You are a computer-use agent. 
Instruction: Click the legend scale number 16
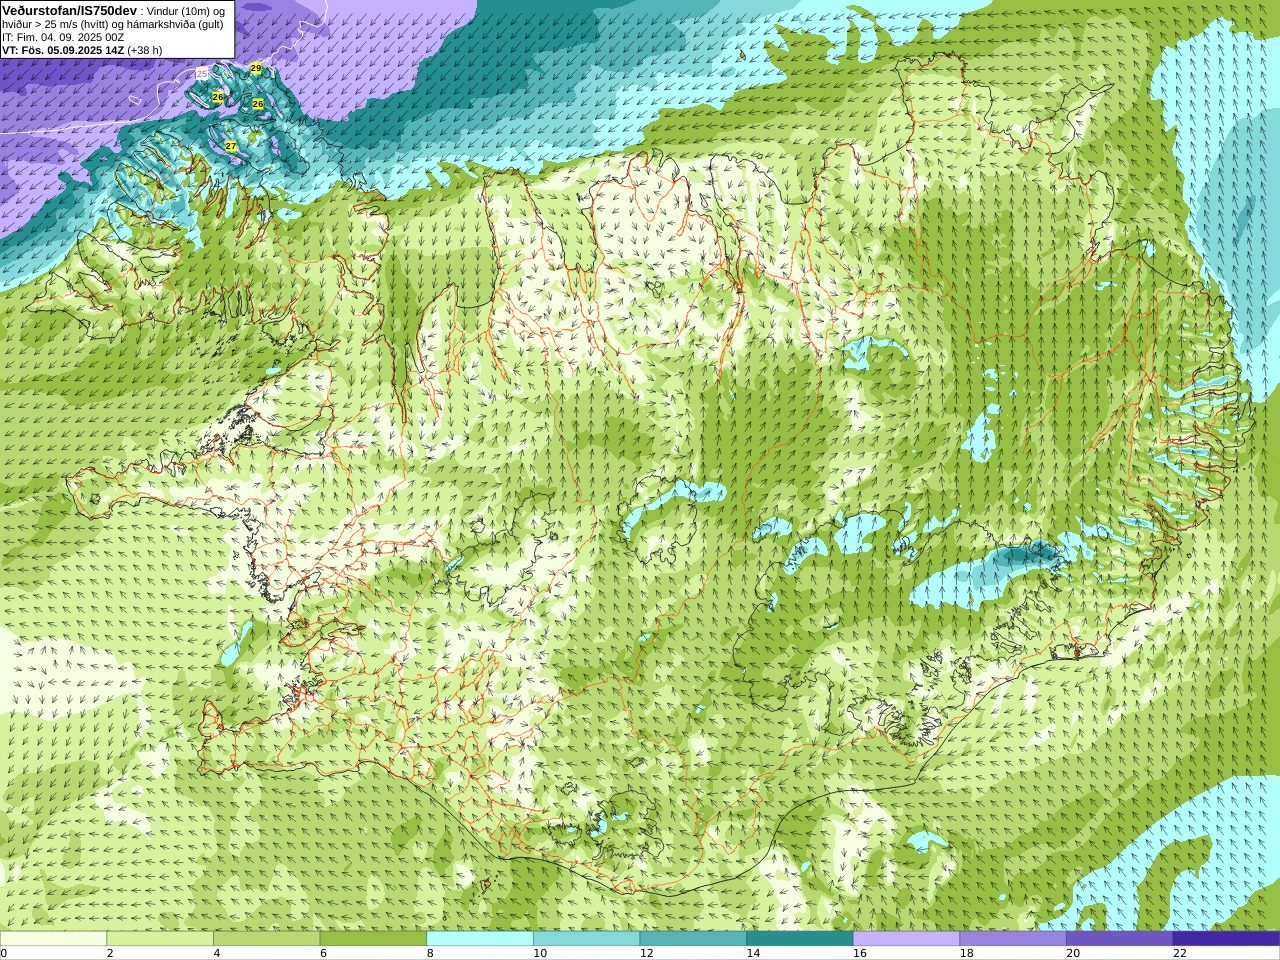tap(860, 953)
